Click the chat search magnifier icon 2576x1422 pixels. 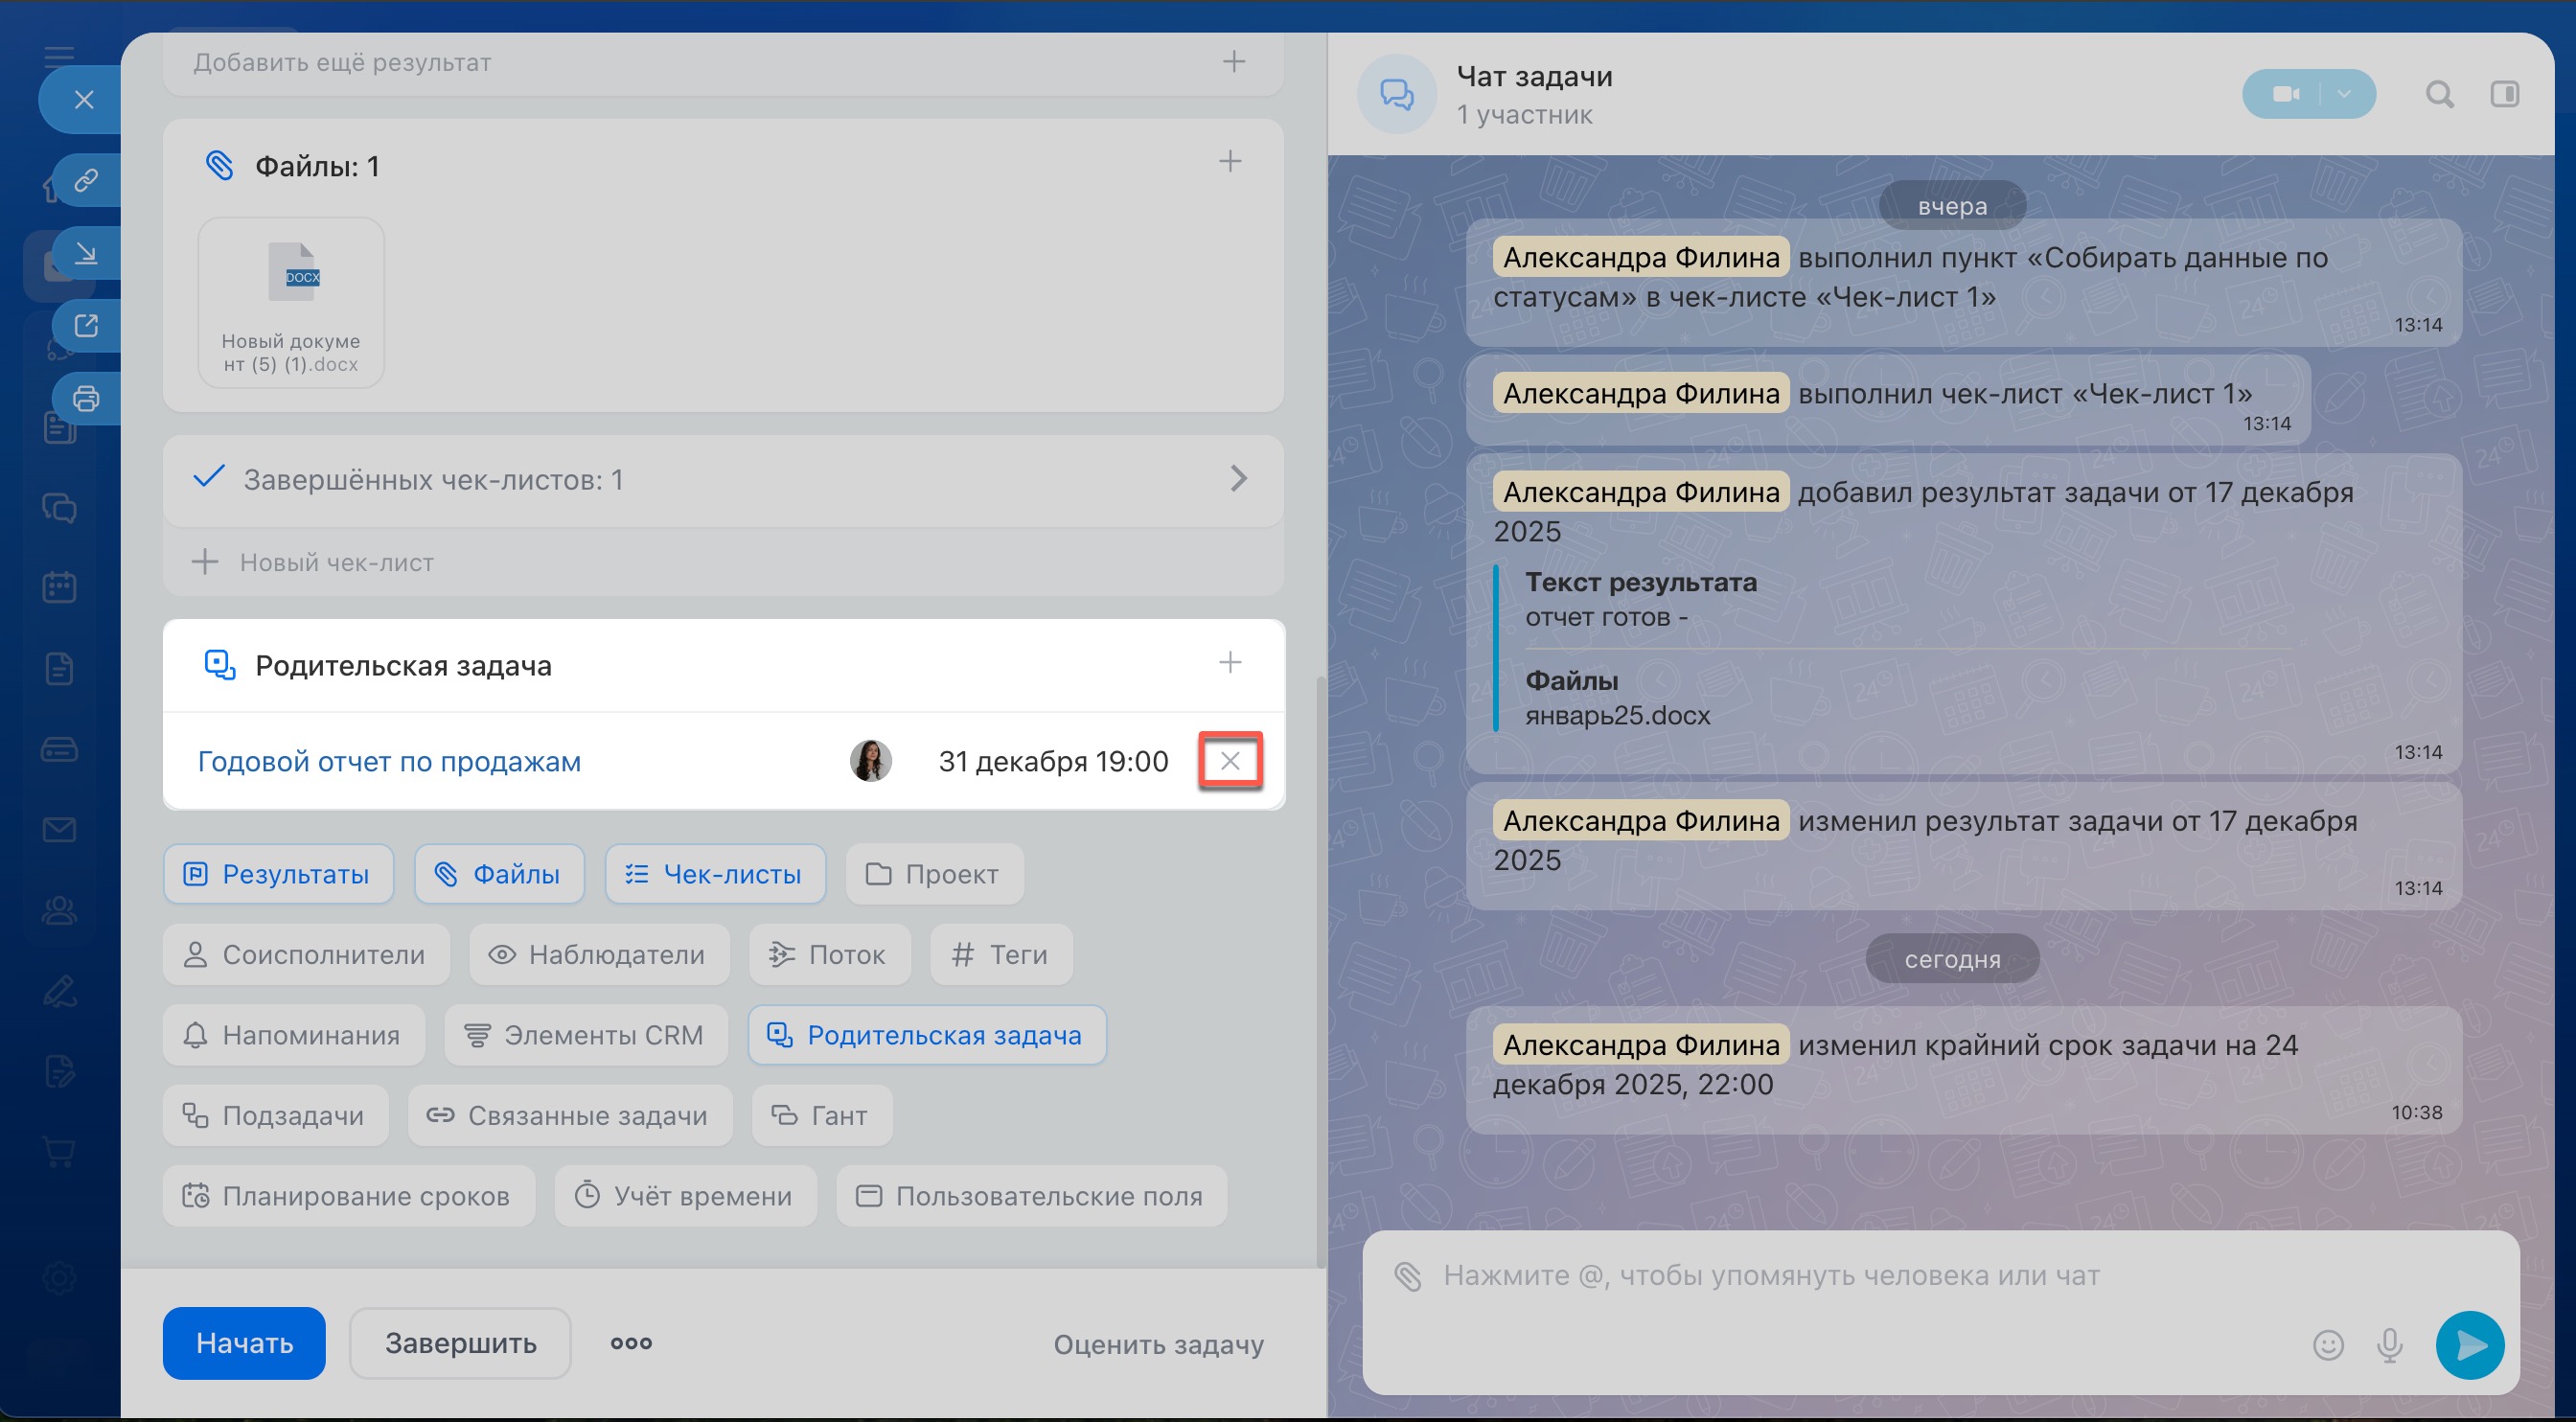2439,94
